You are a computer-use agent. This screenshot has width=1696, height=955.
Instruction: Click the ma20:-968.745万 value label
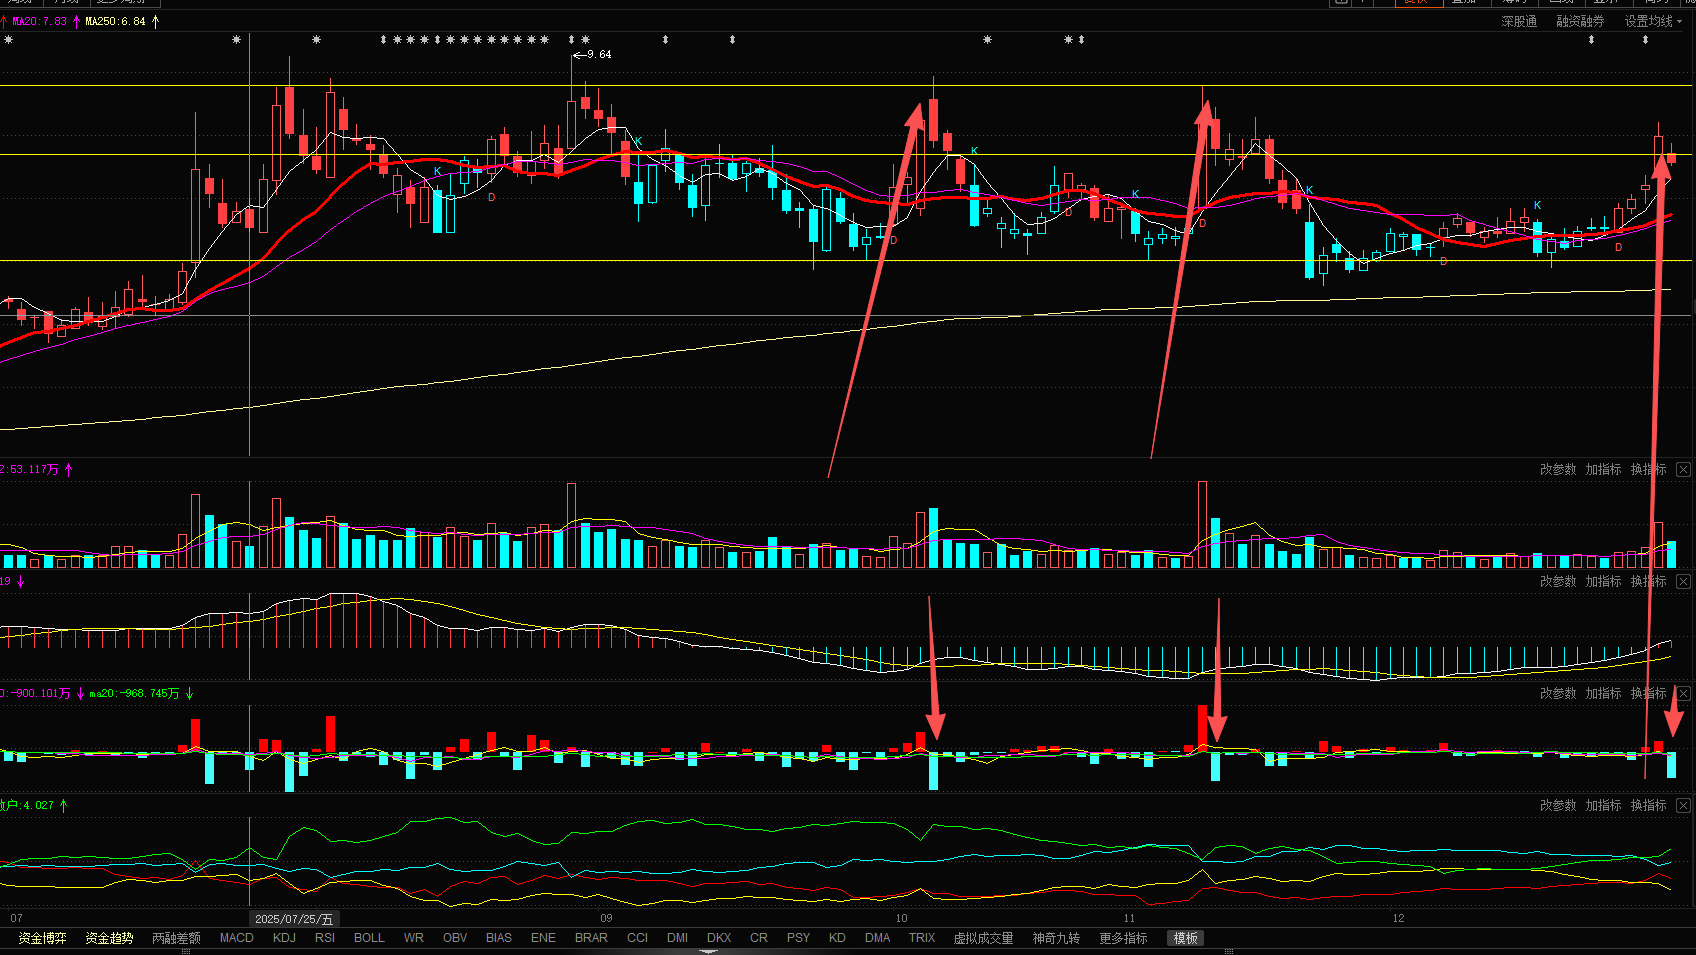pos(134,693)
